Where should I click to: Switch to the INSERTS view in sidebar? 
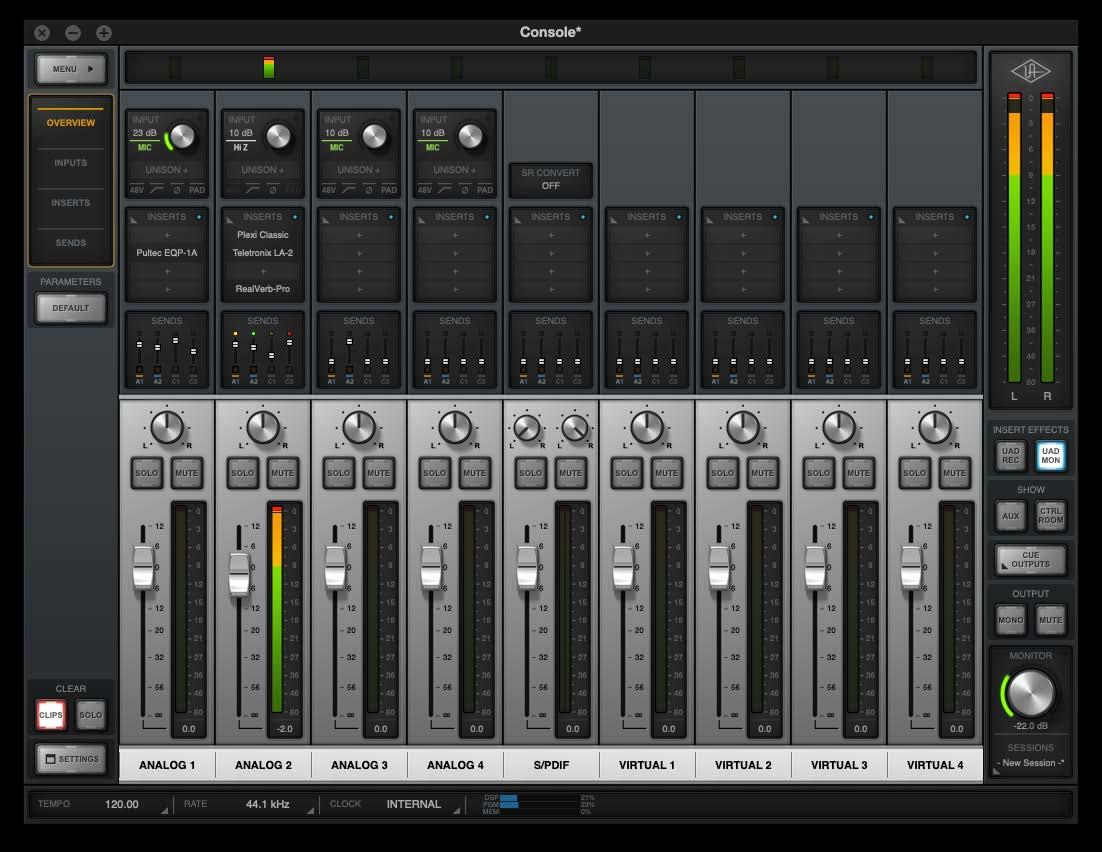point(71,202)
